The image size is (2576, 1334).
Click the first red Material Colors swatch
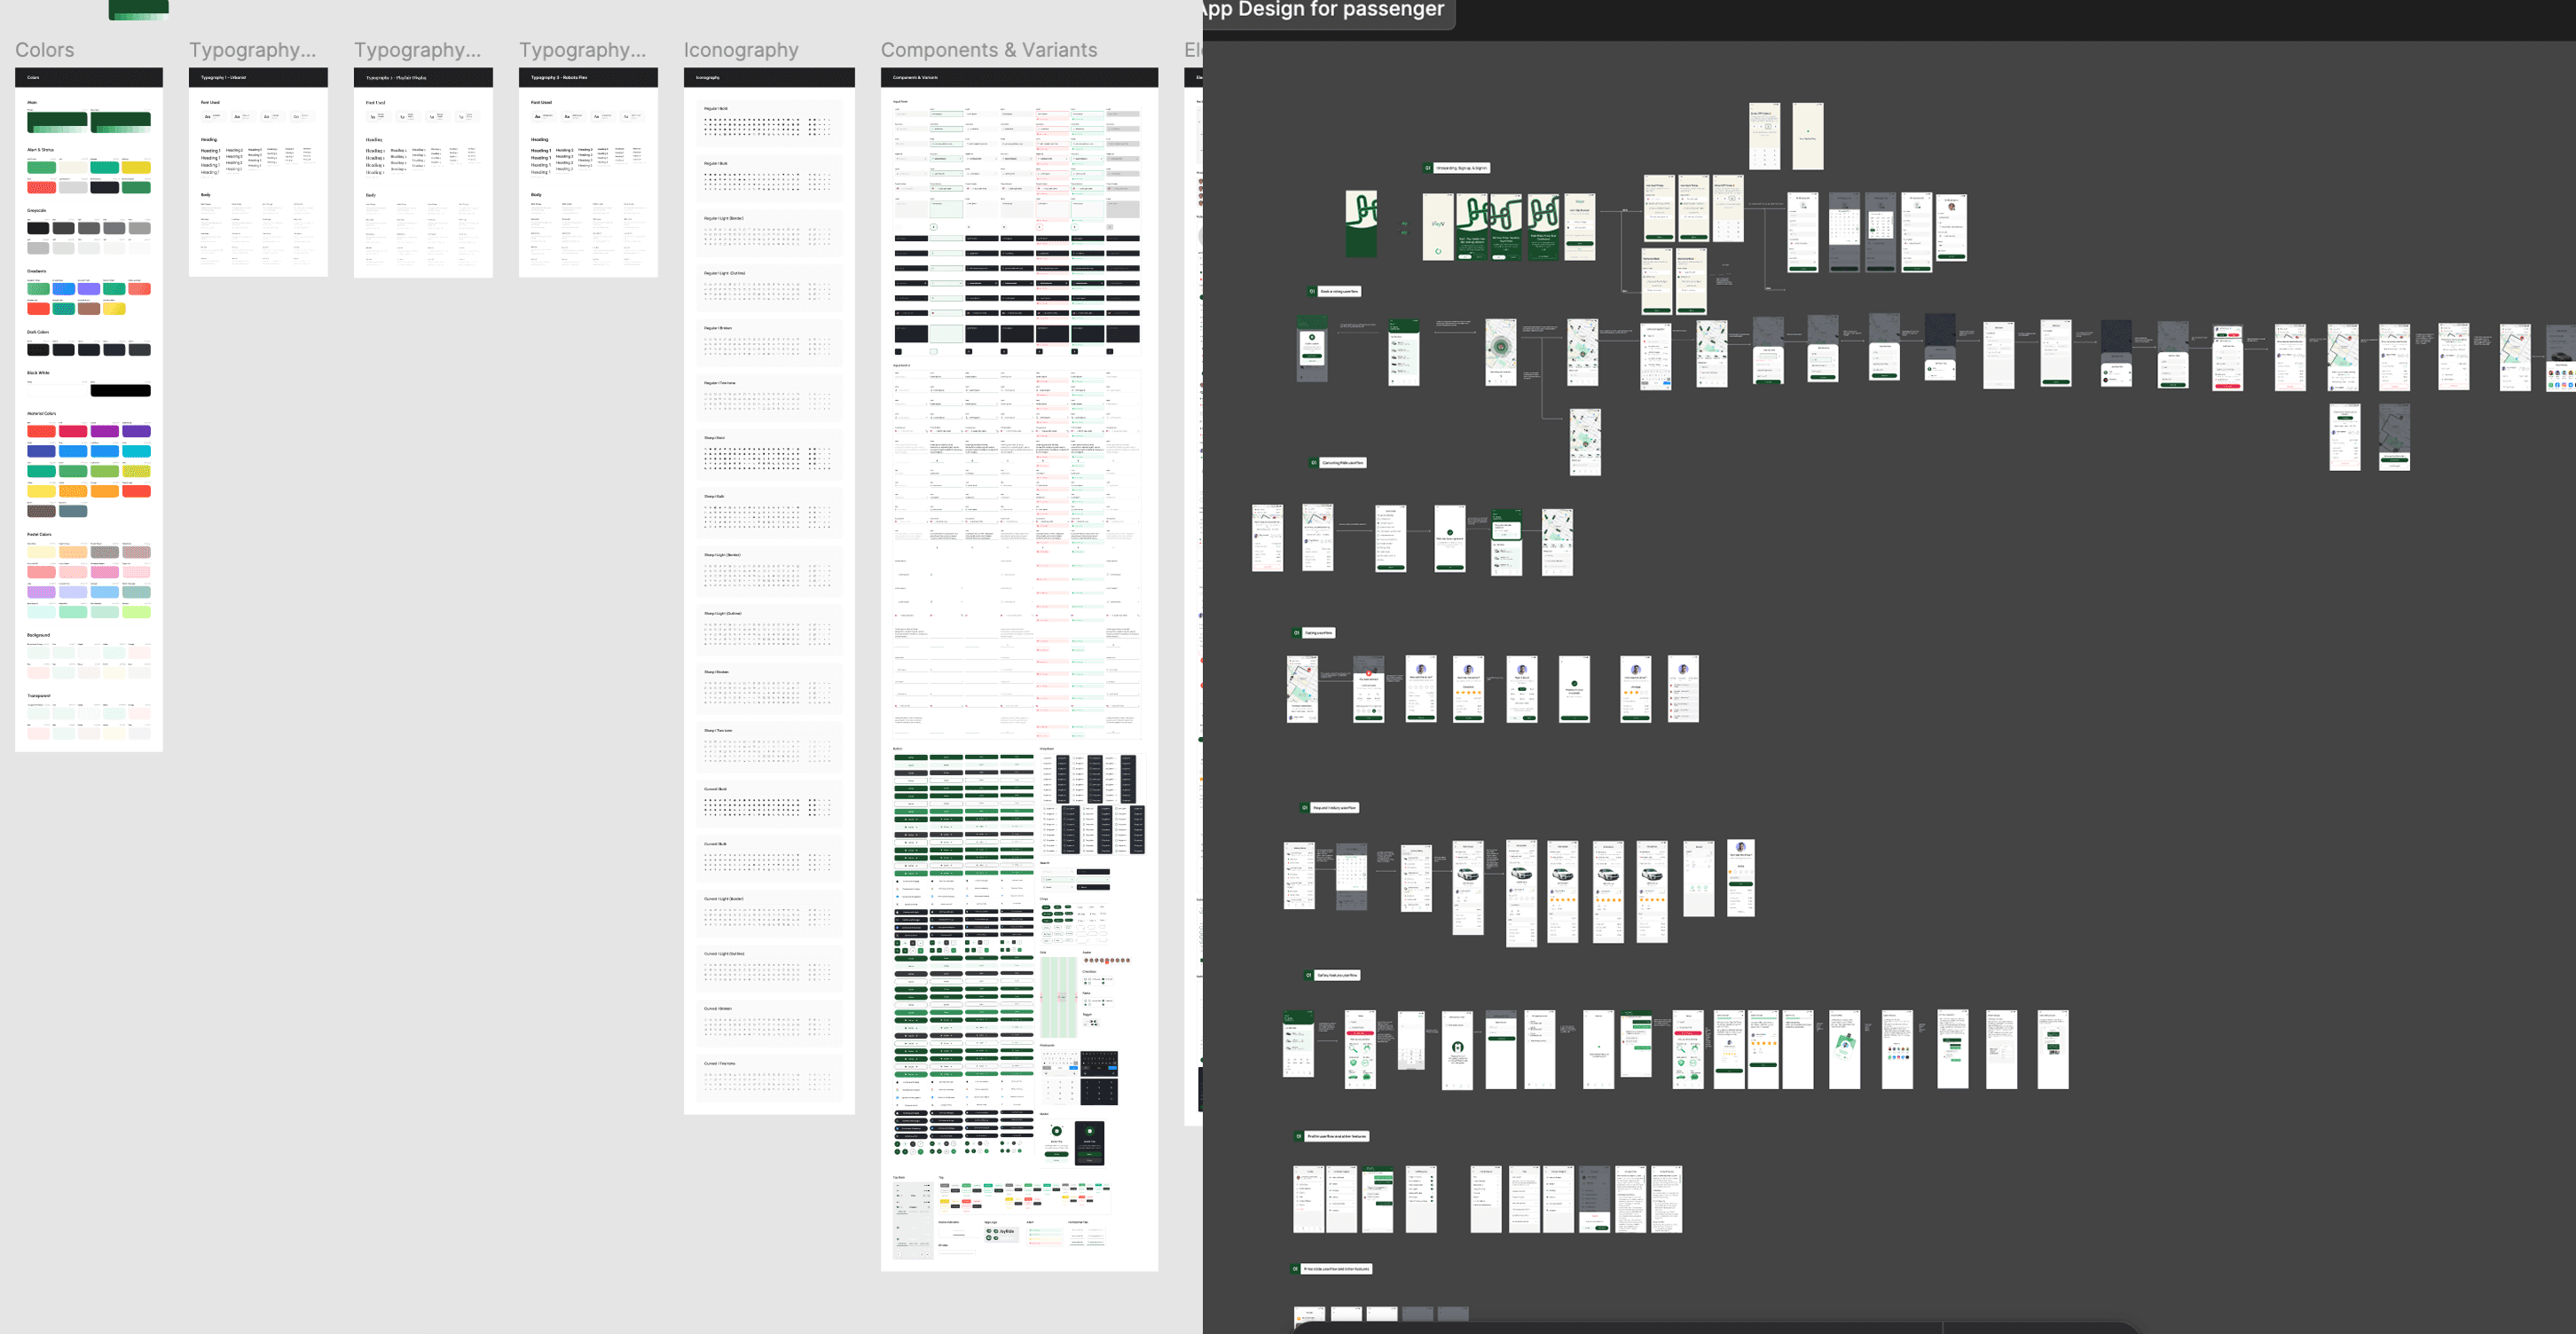(41, 431)
